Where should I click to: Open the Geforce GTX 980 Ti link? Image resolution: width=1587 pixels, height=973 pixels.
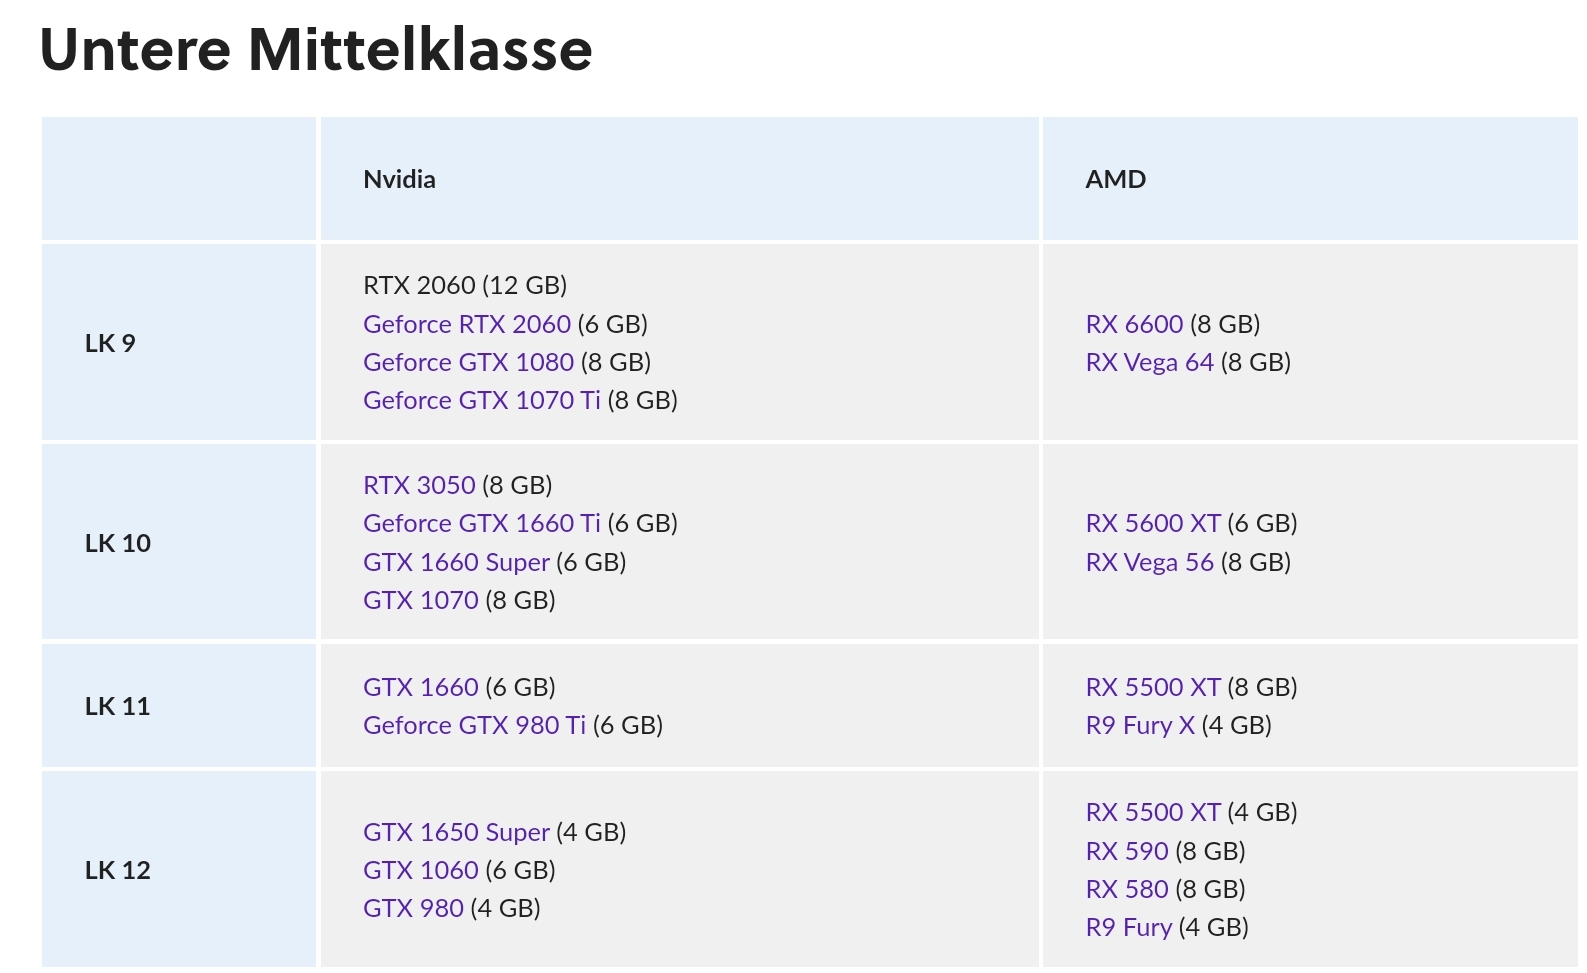(x=474, y=725)
